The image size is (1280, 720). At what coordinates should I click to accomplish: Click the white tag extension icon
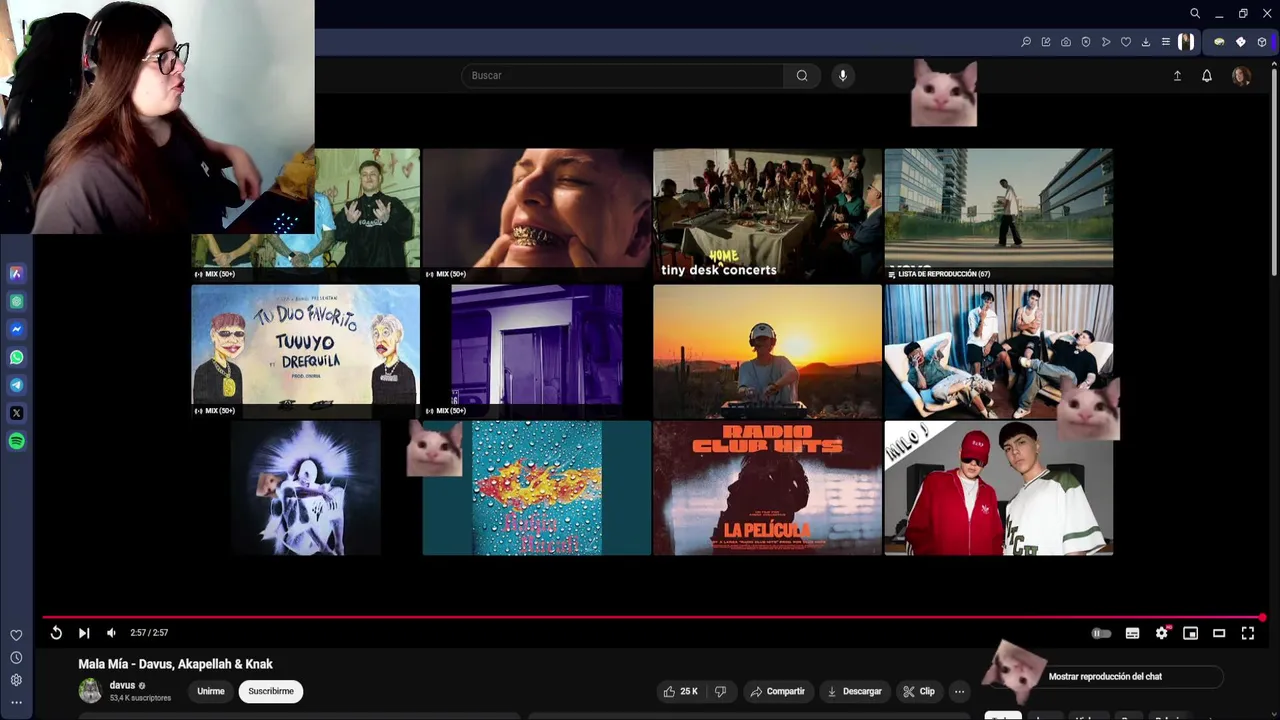click(1241, 42)
